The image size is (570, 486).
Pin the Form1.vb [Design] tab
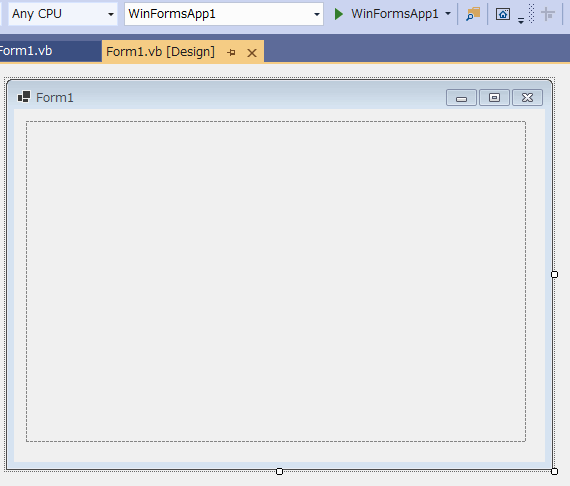[231, 53]
